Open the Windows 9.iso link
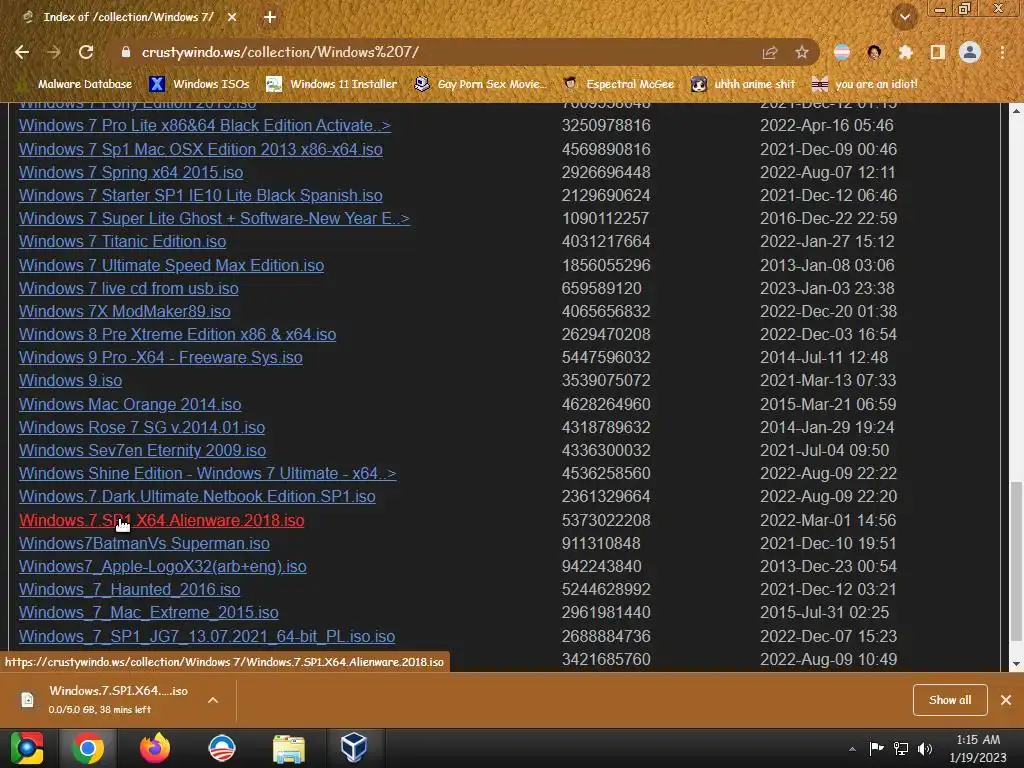Screen dimensions: 1024x768 pos(71,380)
